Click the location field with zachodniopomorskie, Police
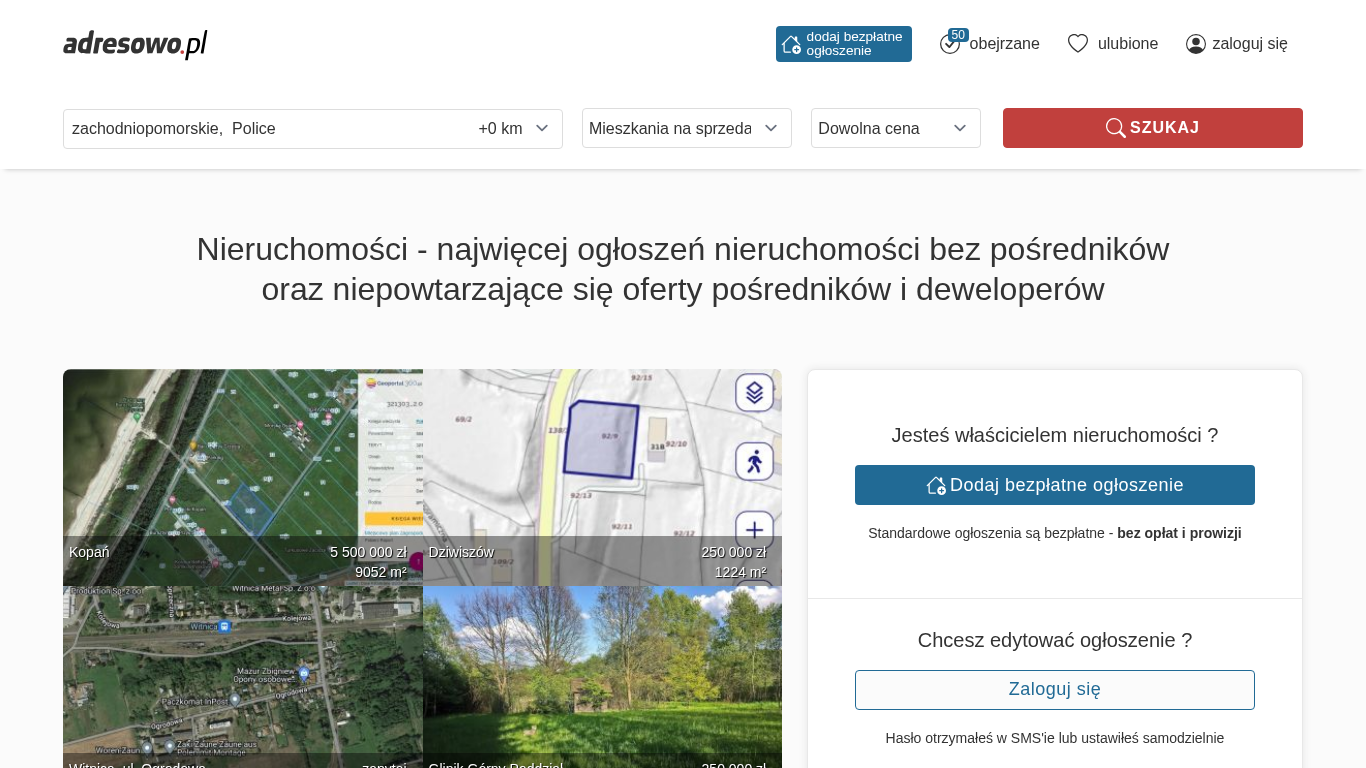The image size is (1366, 768). point(265,129)
